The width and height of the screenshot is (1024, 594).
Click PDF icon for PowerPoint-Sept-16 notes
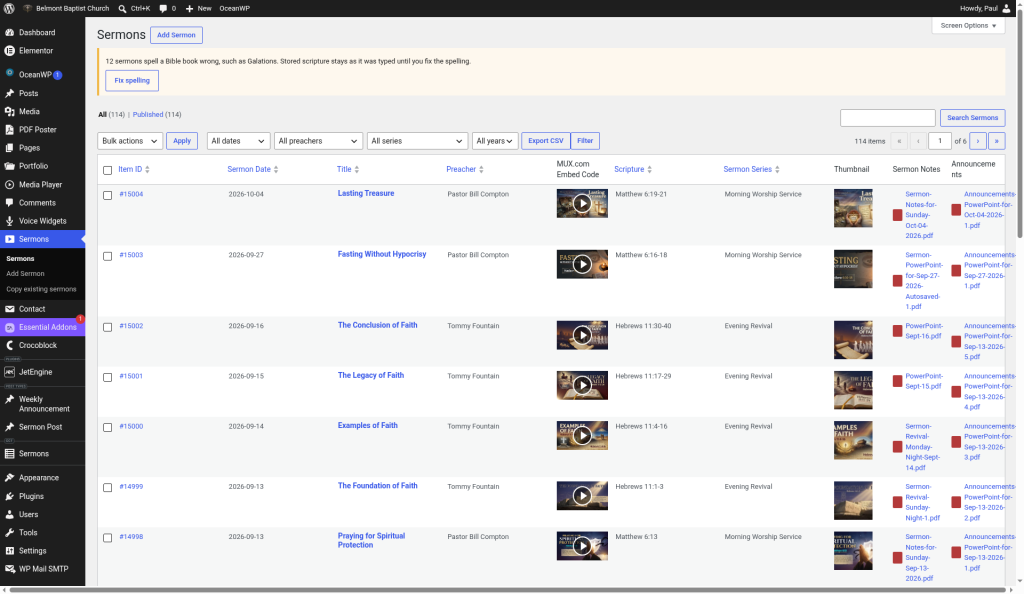point(897,332)
